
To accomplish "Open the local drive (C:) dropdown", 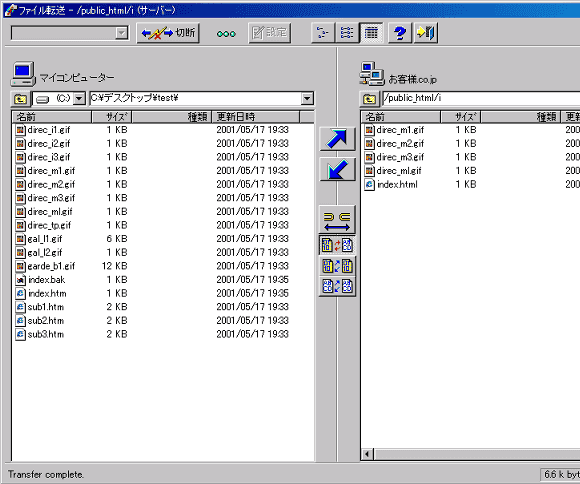I will click(79, 99).
